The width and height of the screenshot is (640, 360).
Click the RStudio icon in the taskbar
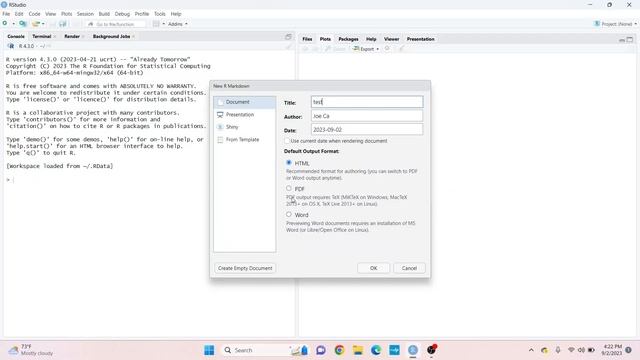click(x=413, y=350)
